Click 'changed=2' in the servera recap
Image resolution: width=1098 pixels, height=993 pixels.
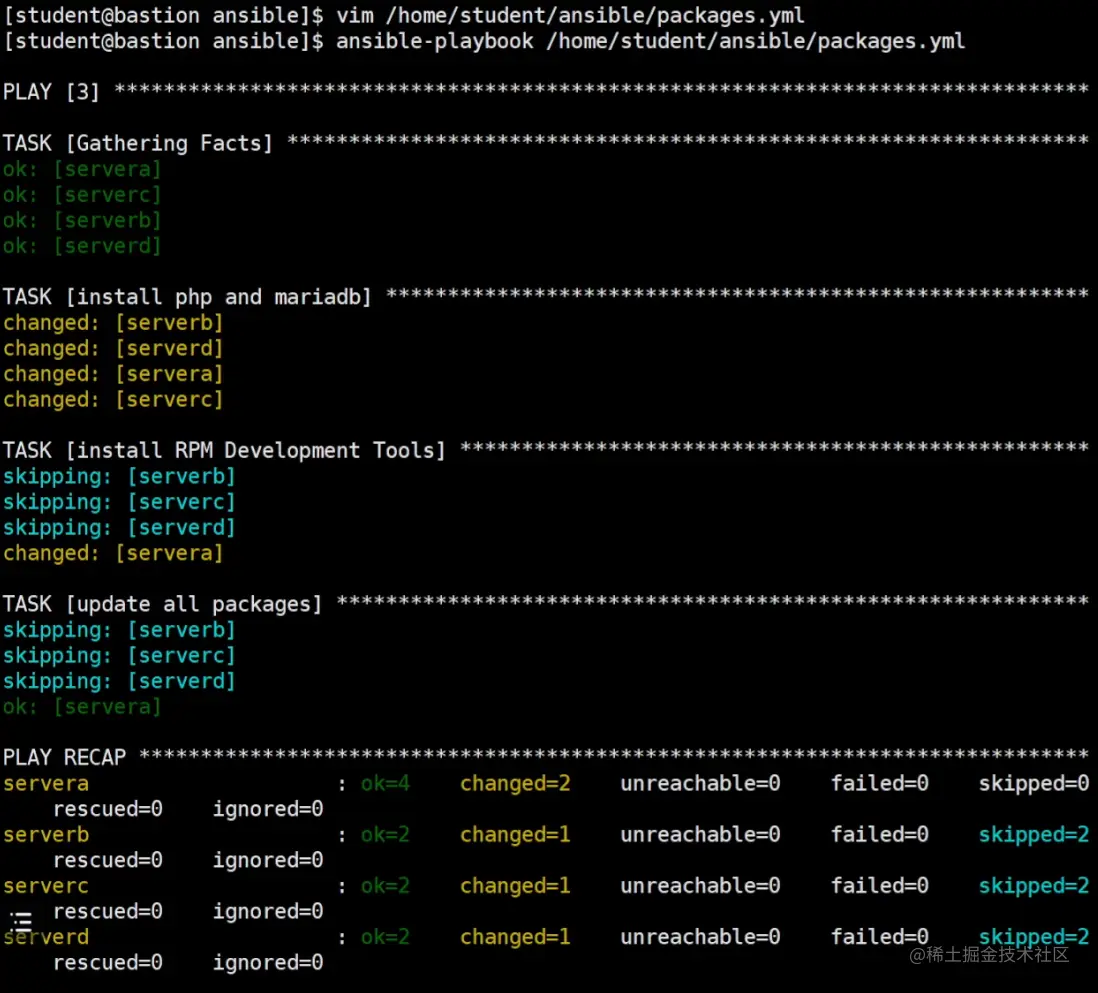click(515, 784)
